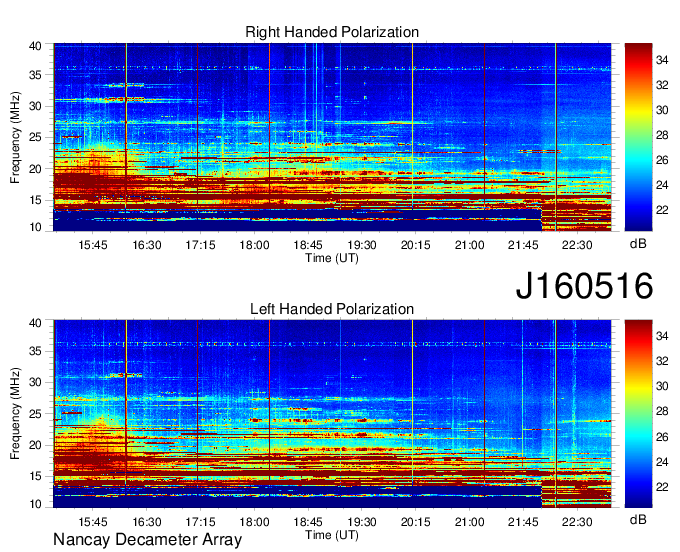Click the 21:45 tick under Left Handed plot
The height and width of the screenshot is (552, 680).
523,521
